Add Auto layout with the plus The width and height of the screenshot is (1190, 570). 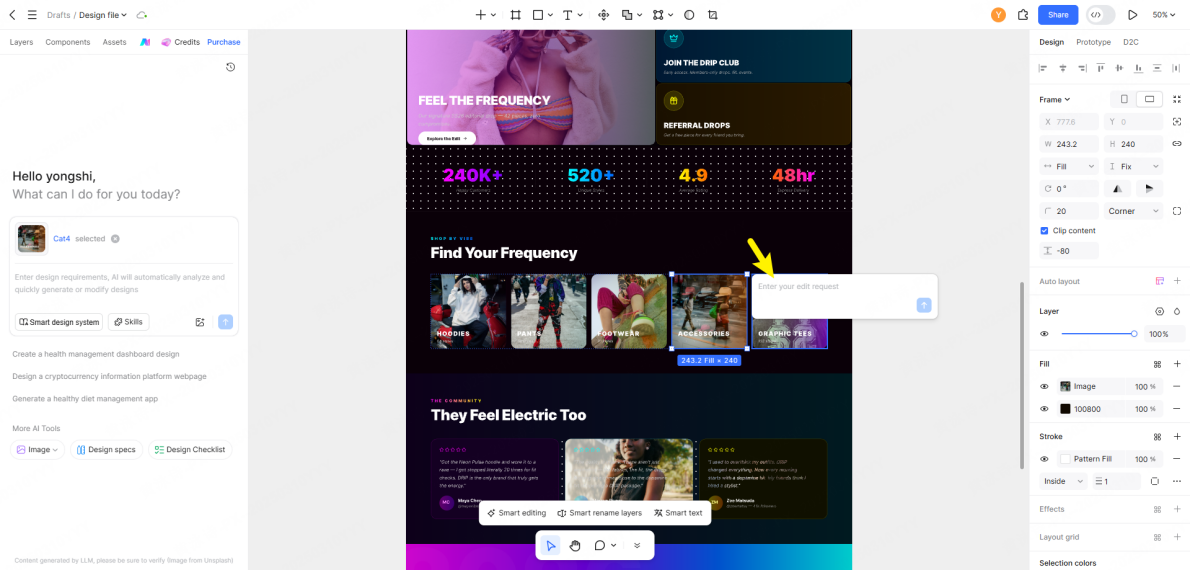1177,281
